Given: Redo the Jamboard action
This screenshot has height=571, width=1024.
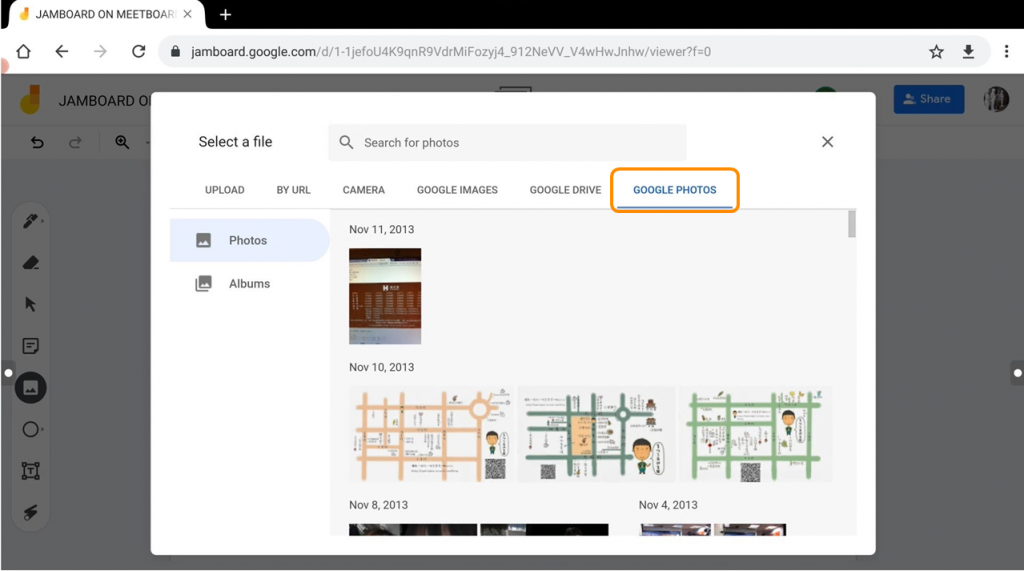Looking at the screenshot, I should 75,142.
